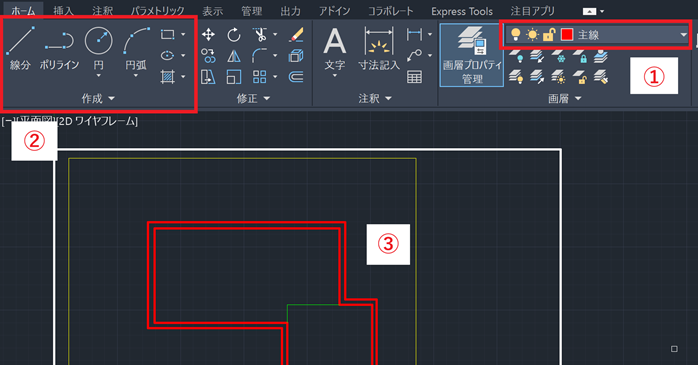Select the Explode box tool
This screenshot has height=365, width=698.
(x=296, y=56)
